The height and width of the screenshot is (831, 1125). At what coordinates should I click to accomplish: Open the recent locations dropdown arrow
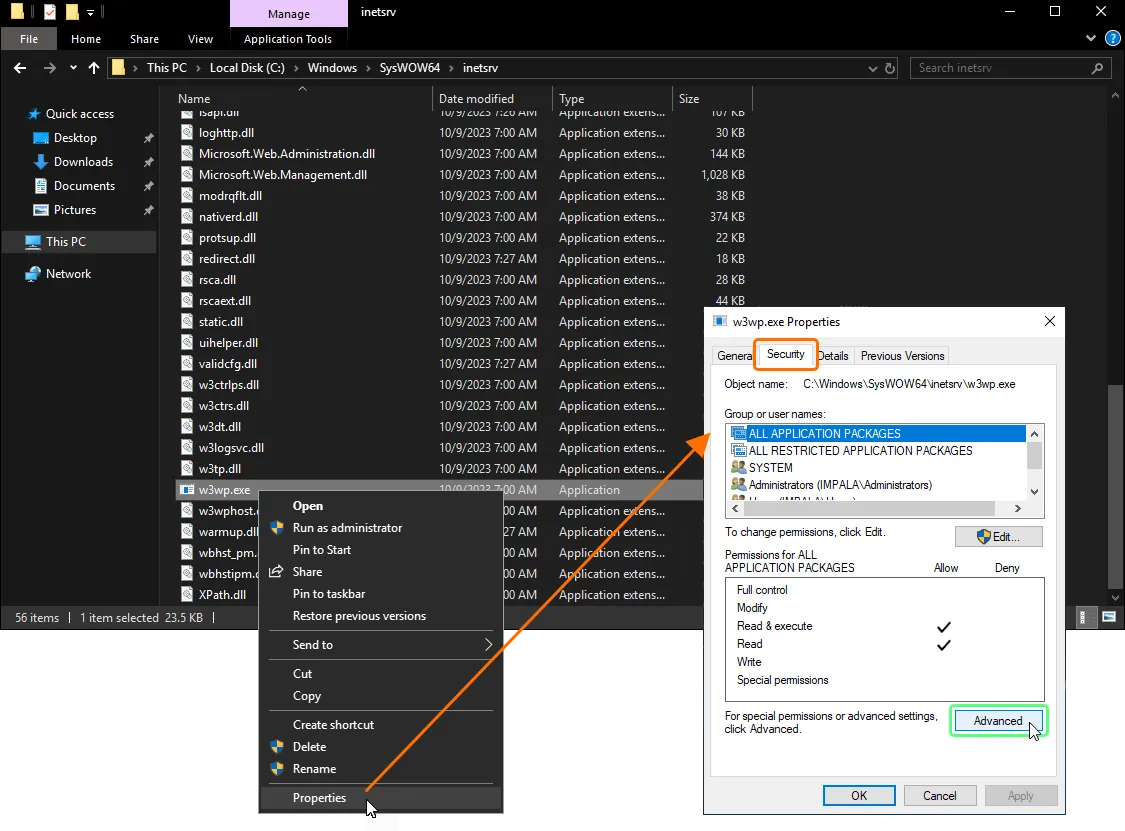73,68
